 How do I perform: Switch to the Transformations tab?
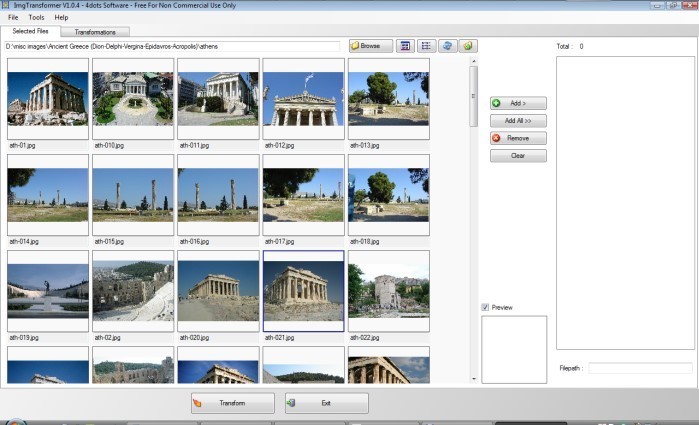(x=95, y=32)
